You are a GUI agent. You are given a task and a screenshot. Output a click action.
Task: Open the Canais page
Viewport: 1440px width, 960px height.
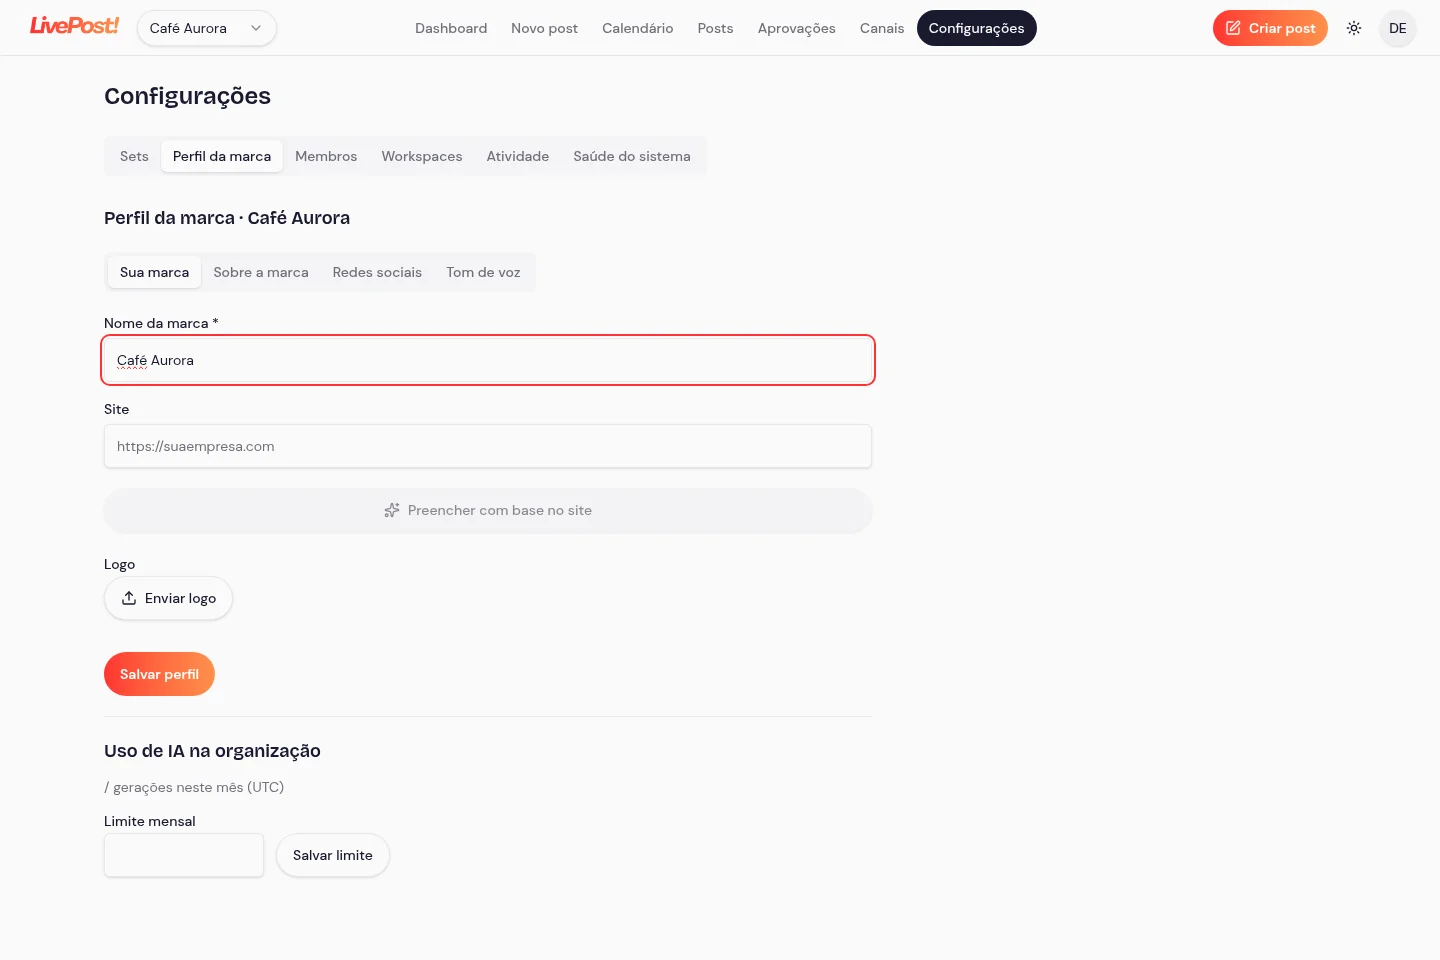(881, 28)
